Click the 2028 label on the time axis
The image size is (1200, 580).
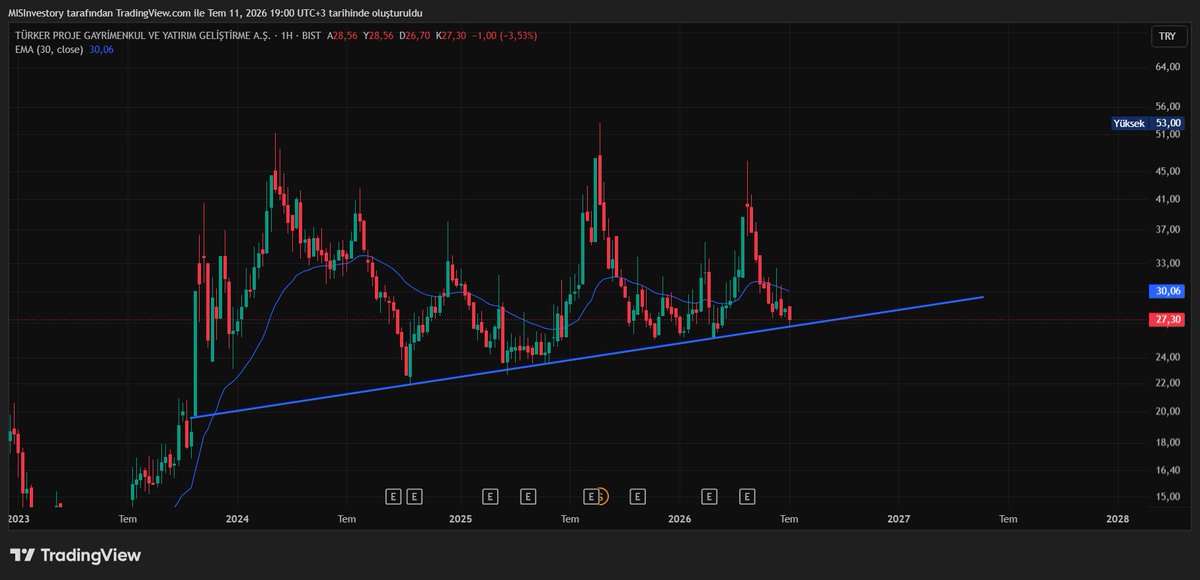pos(1118,519)
